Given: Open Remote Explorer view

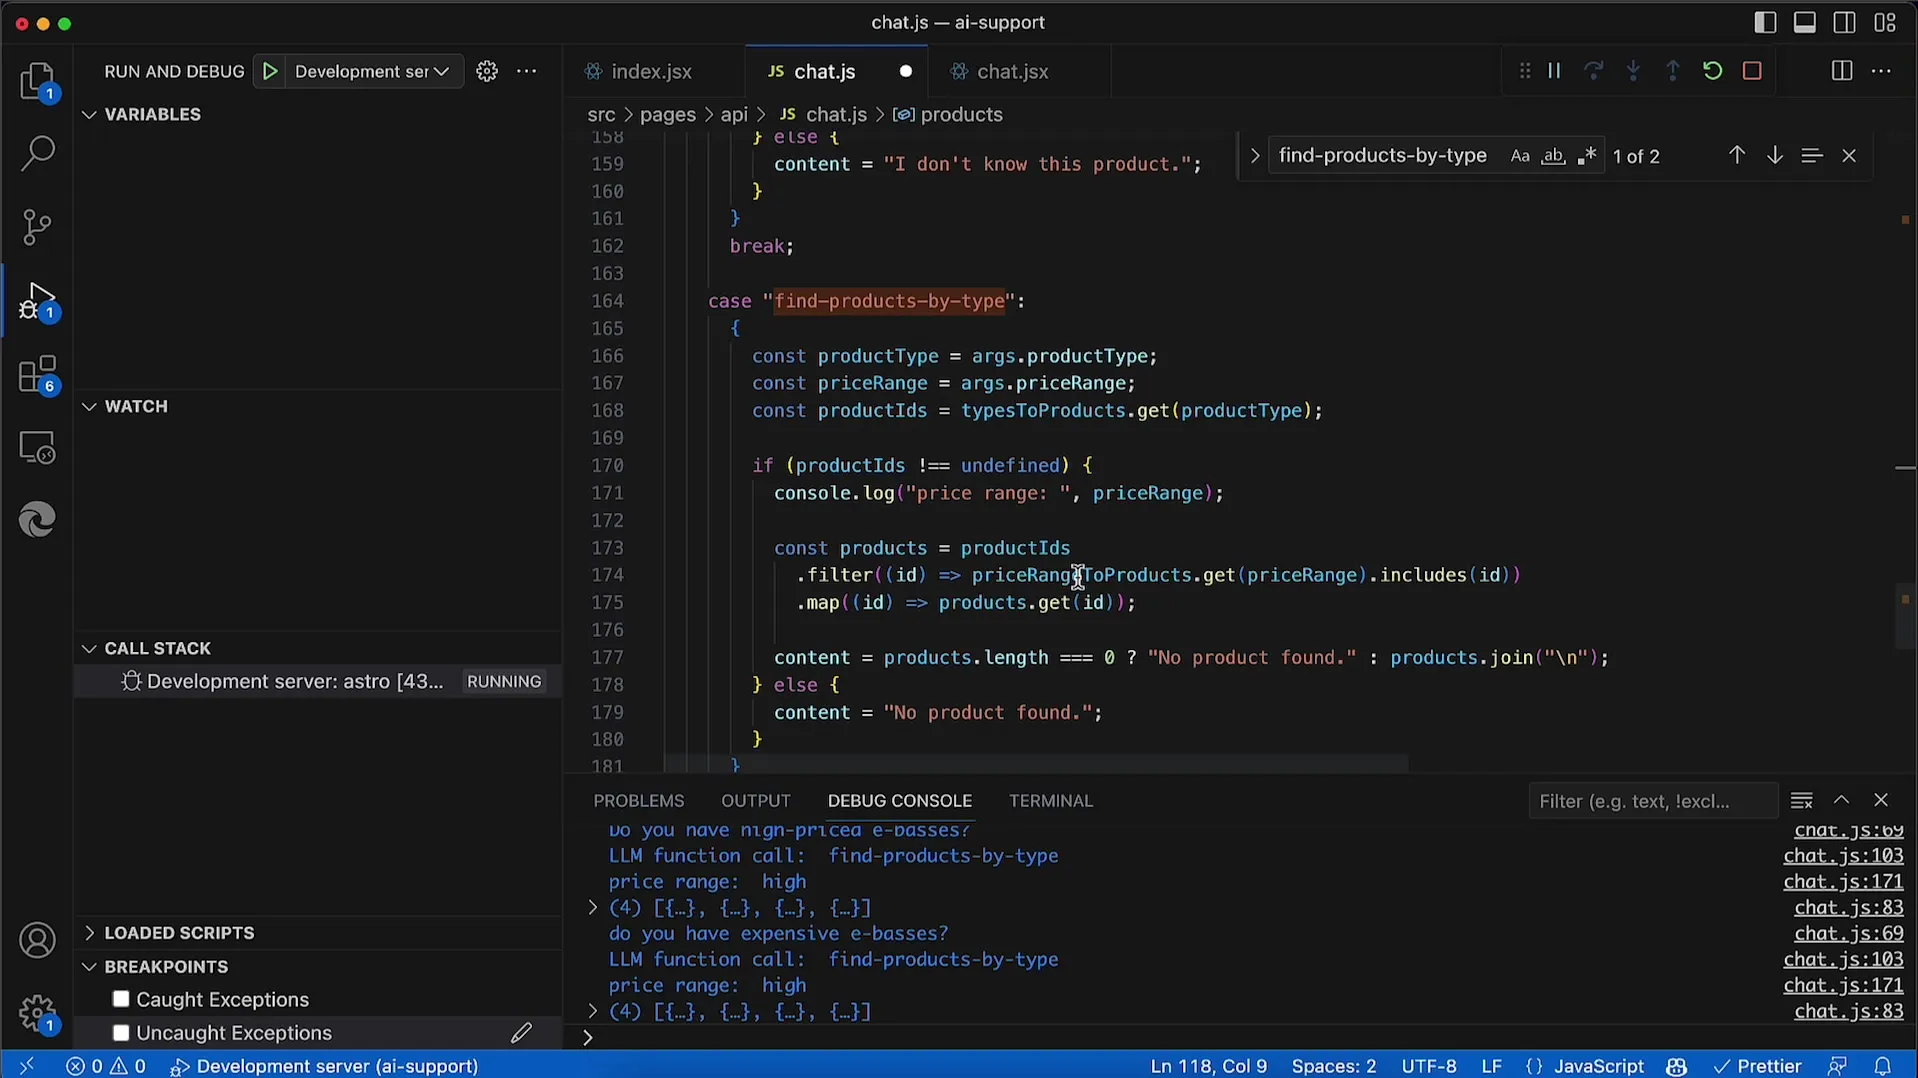Looking at the screenshot, I should pos(38,448).
